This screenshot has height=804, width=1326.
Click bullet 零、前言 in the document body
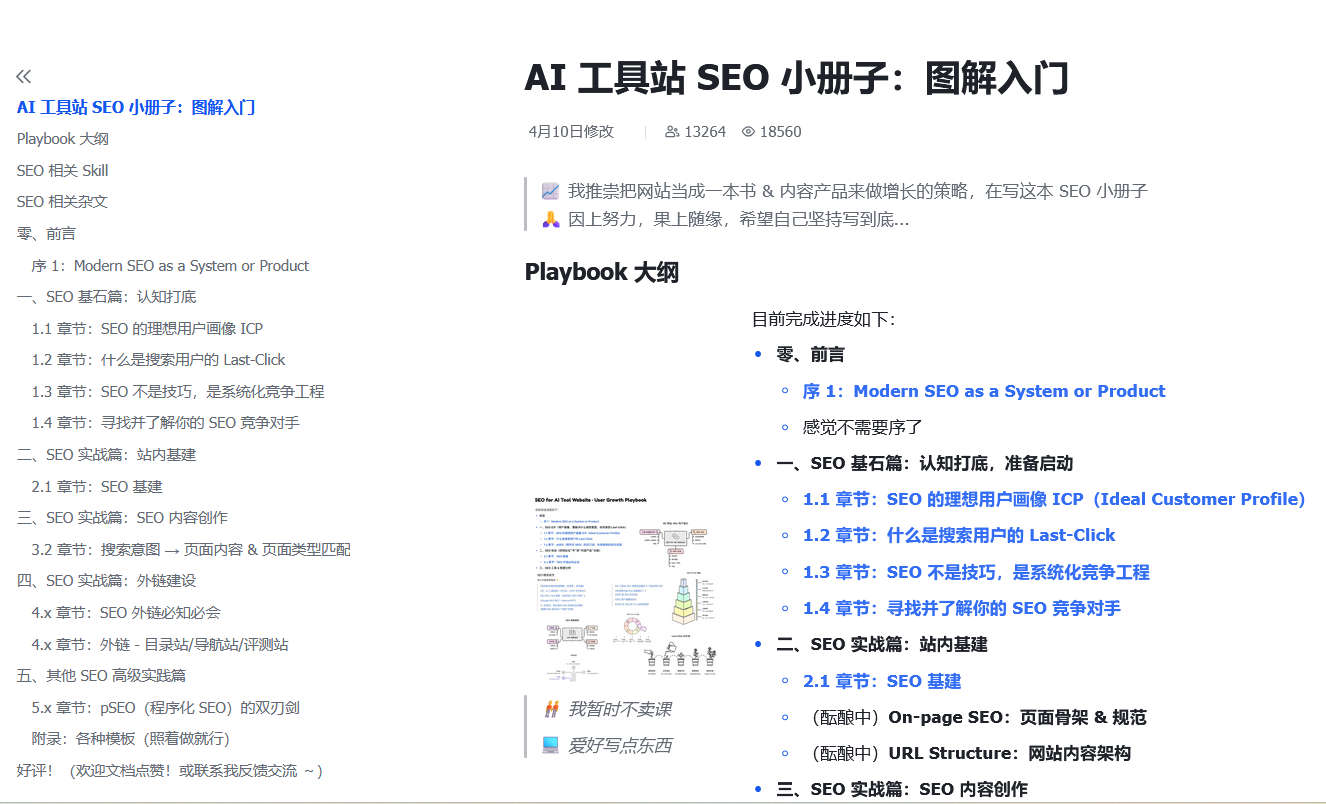point(810,354)
